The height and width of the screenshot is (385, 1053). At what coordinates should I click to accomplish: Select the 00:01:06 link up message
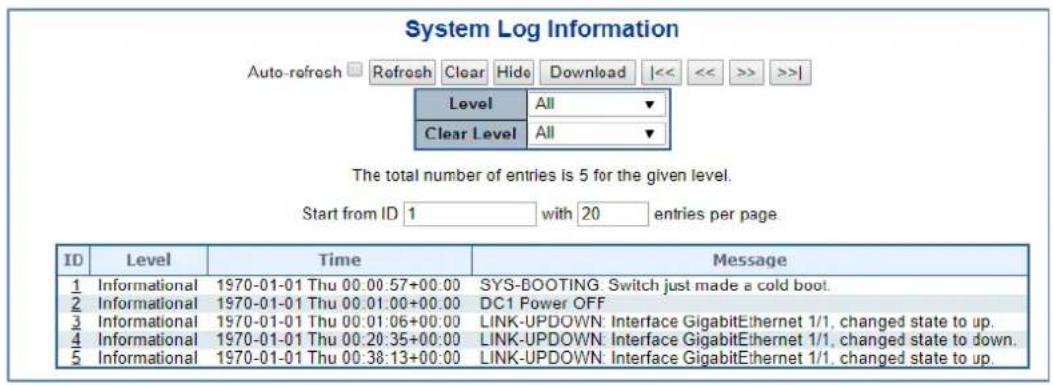(736, 321)
